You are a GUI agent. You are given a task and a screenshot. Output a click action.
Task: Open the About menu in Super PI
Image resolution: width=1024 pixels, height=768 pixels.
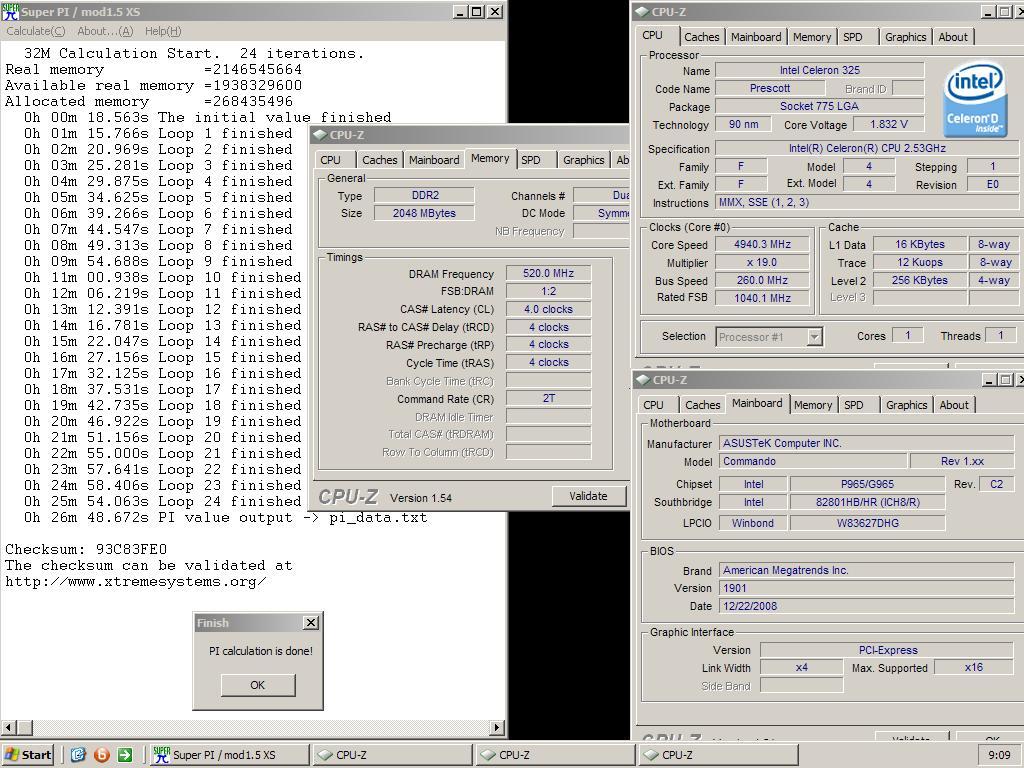104,31
